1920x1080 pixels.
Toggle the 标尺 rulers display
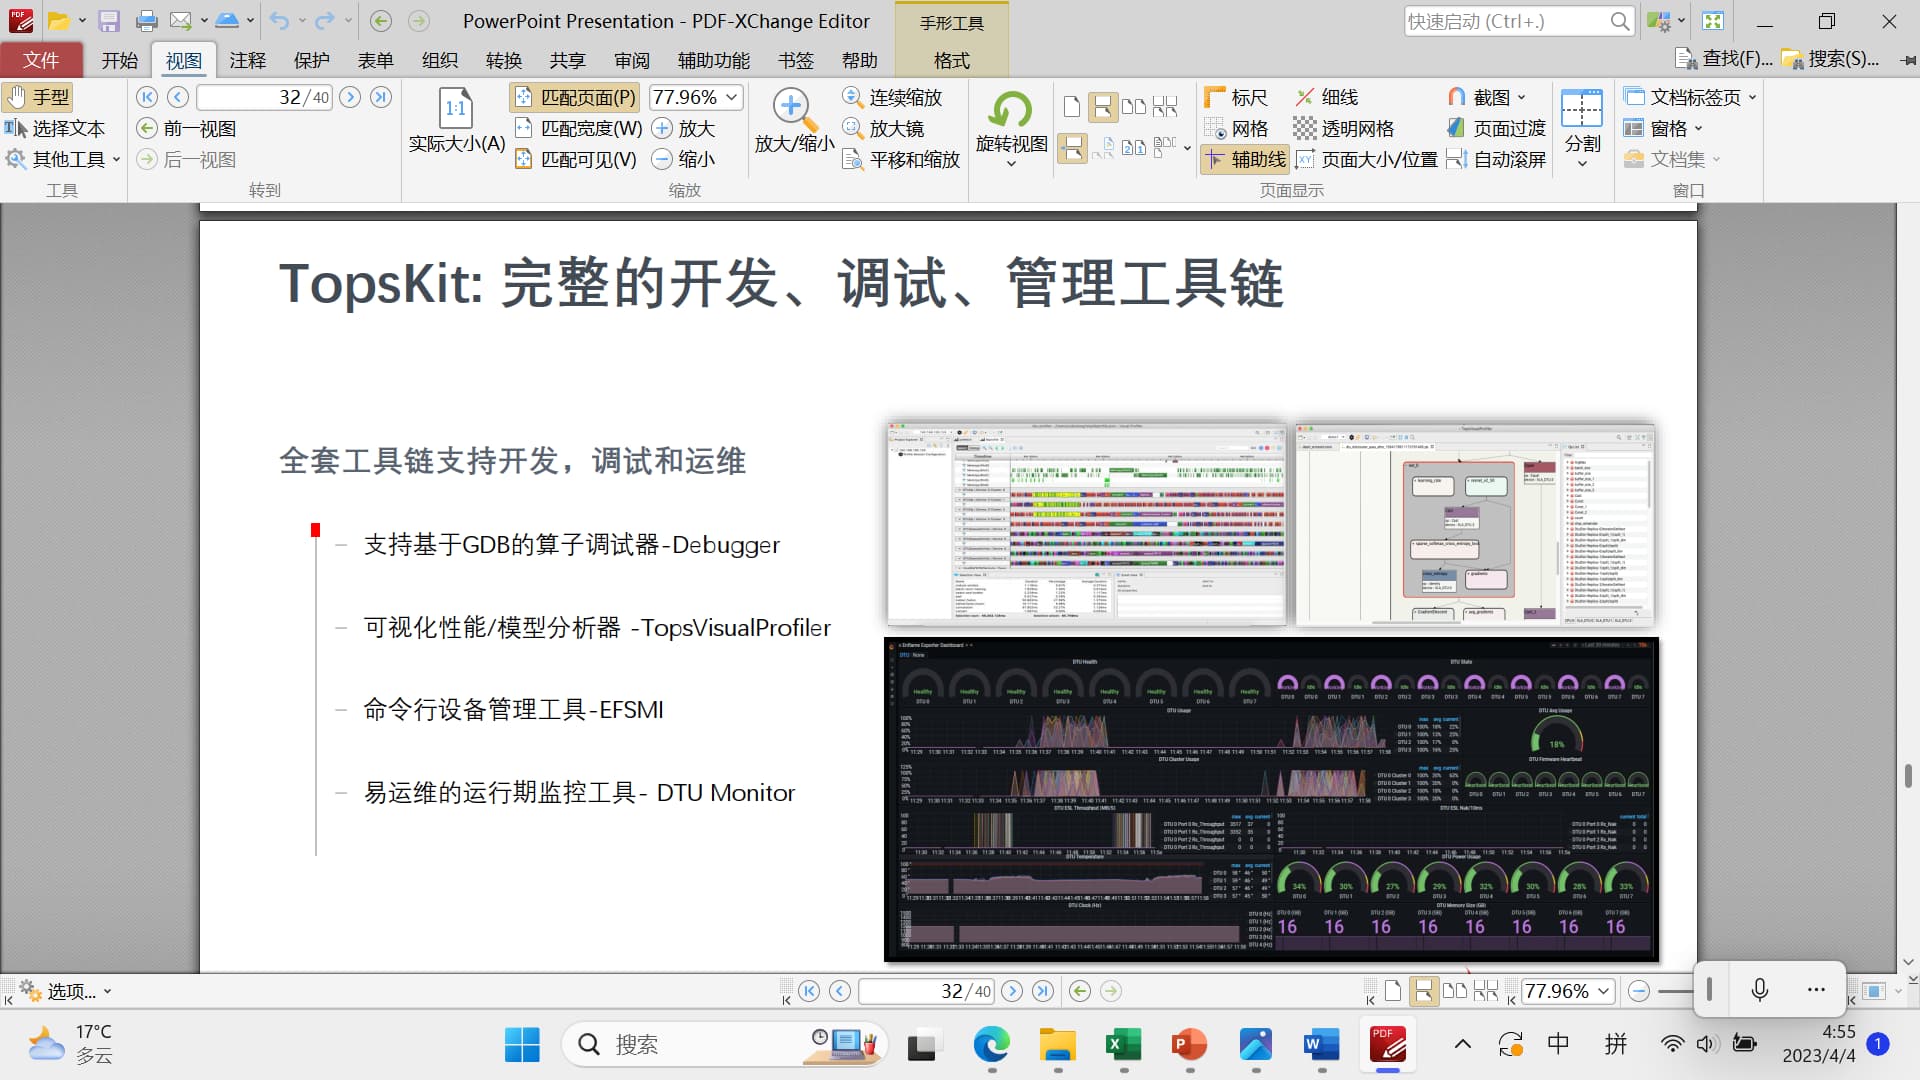click(1236, 97)
